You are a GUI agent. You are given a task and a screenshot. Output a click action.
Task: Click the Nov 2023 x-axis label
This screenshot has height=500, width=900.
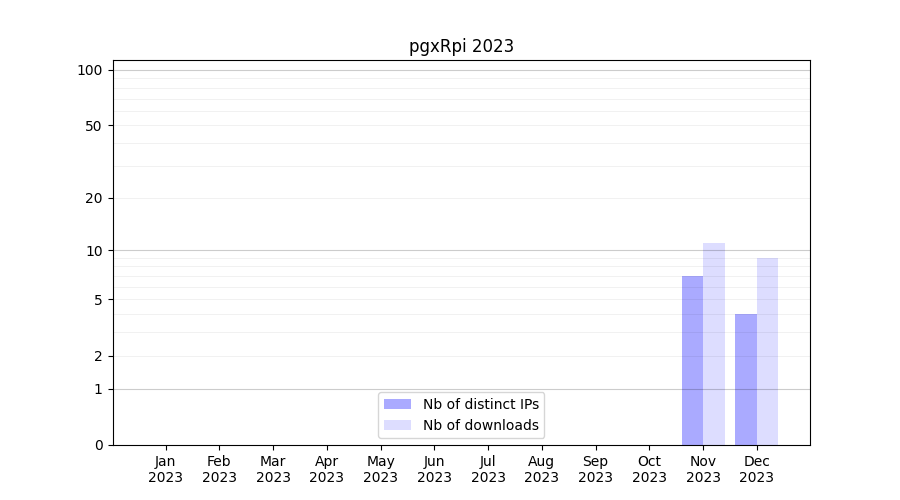703,469
